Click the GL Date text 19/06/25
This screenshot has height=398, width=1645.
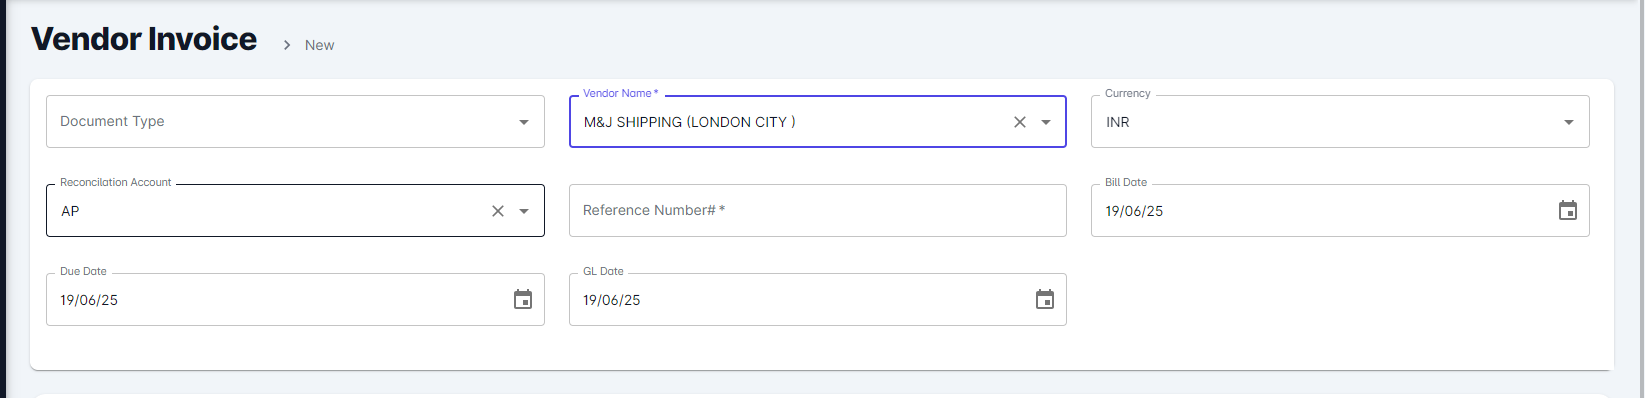tap(612, 300)
